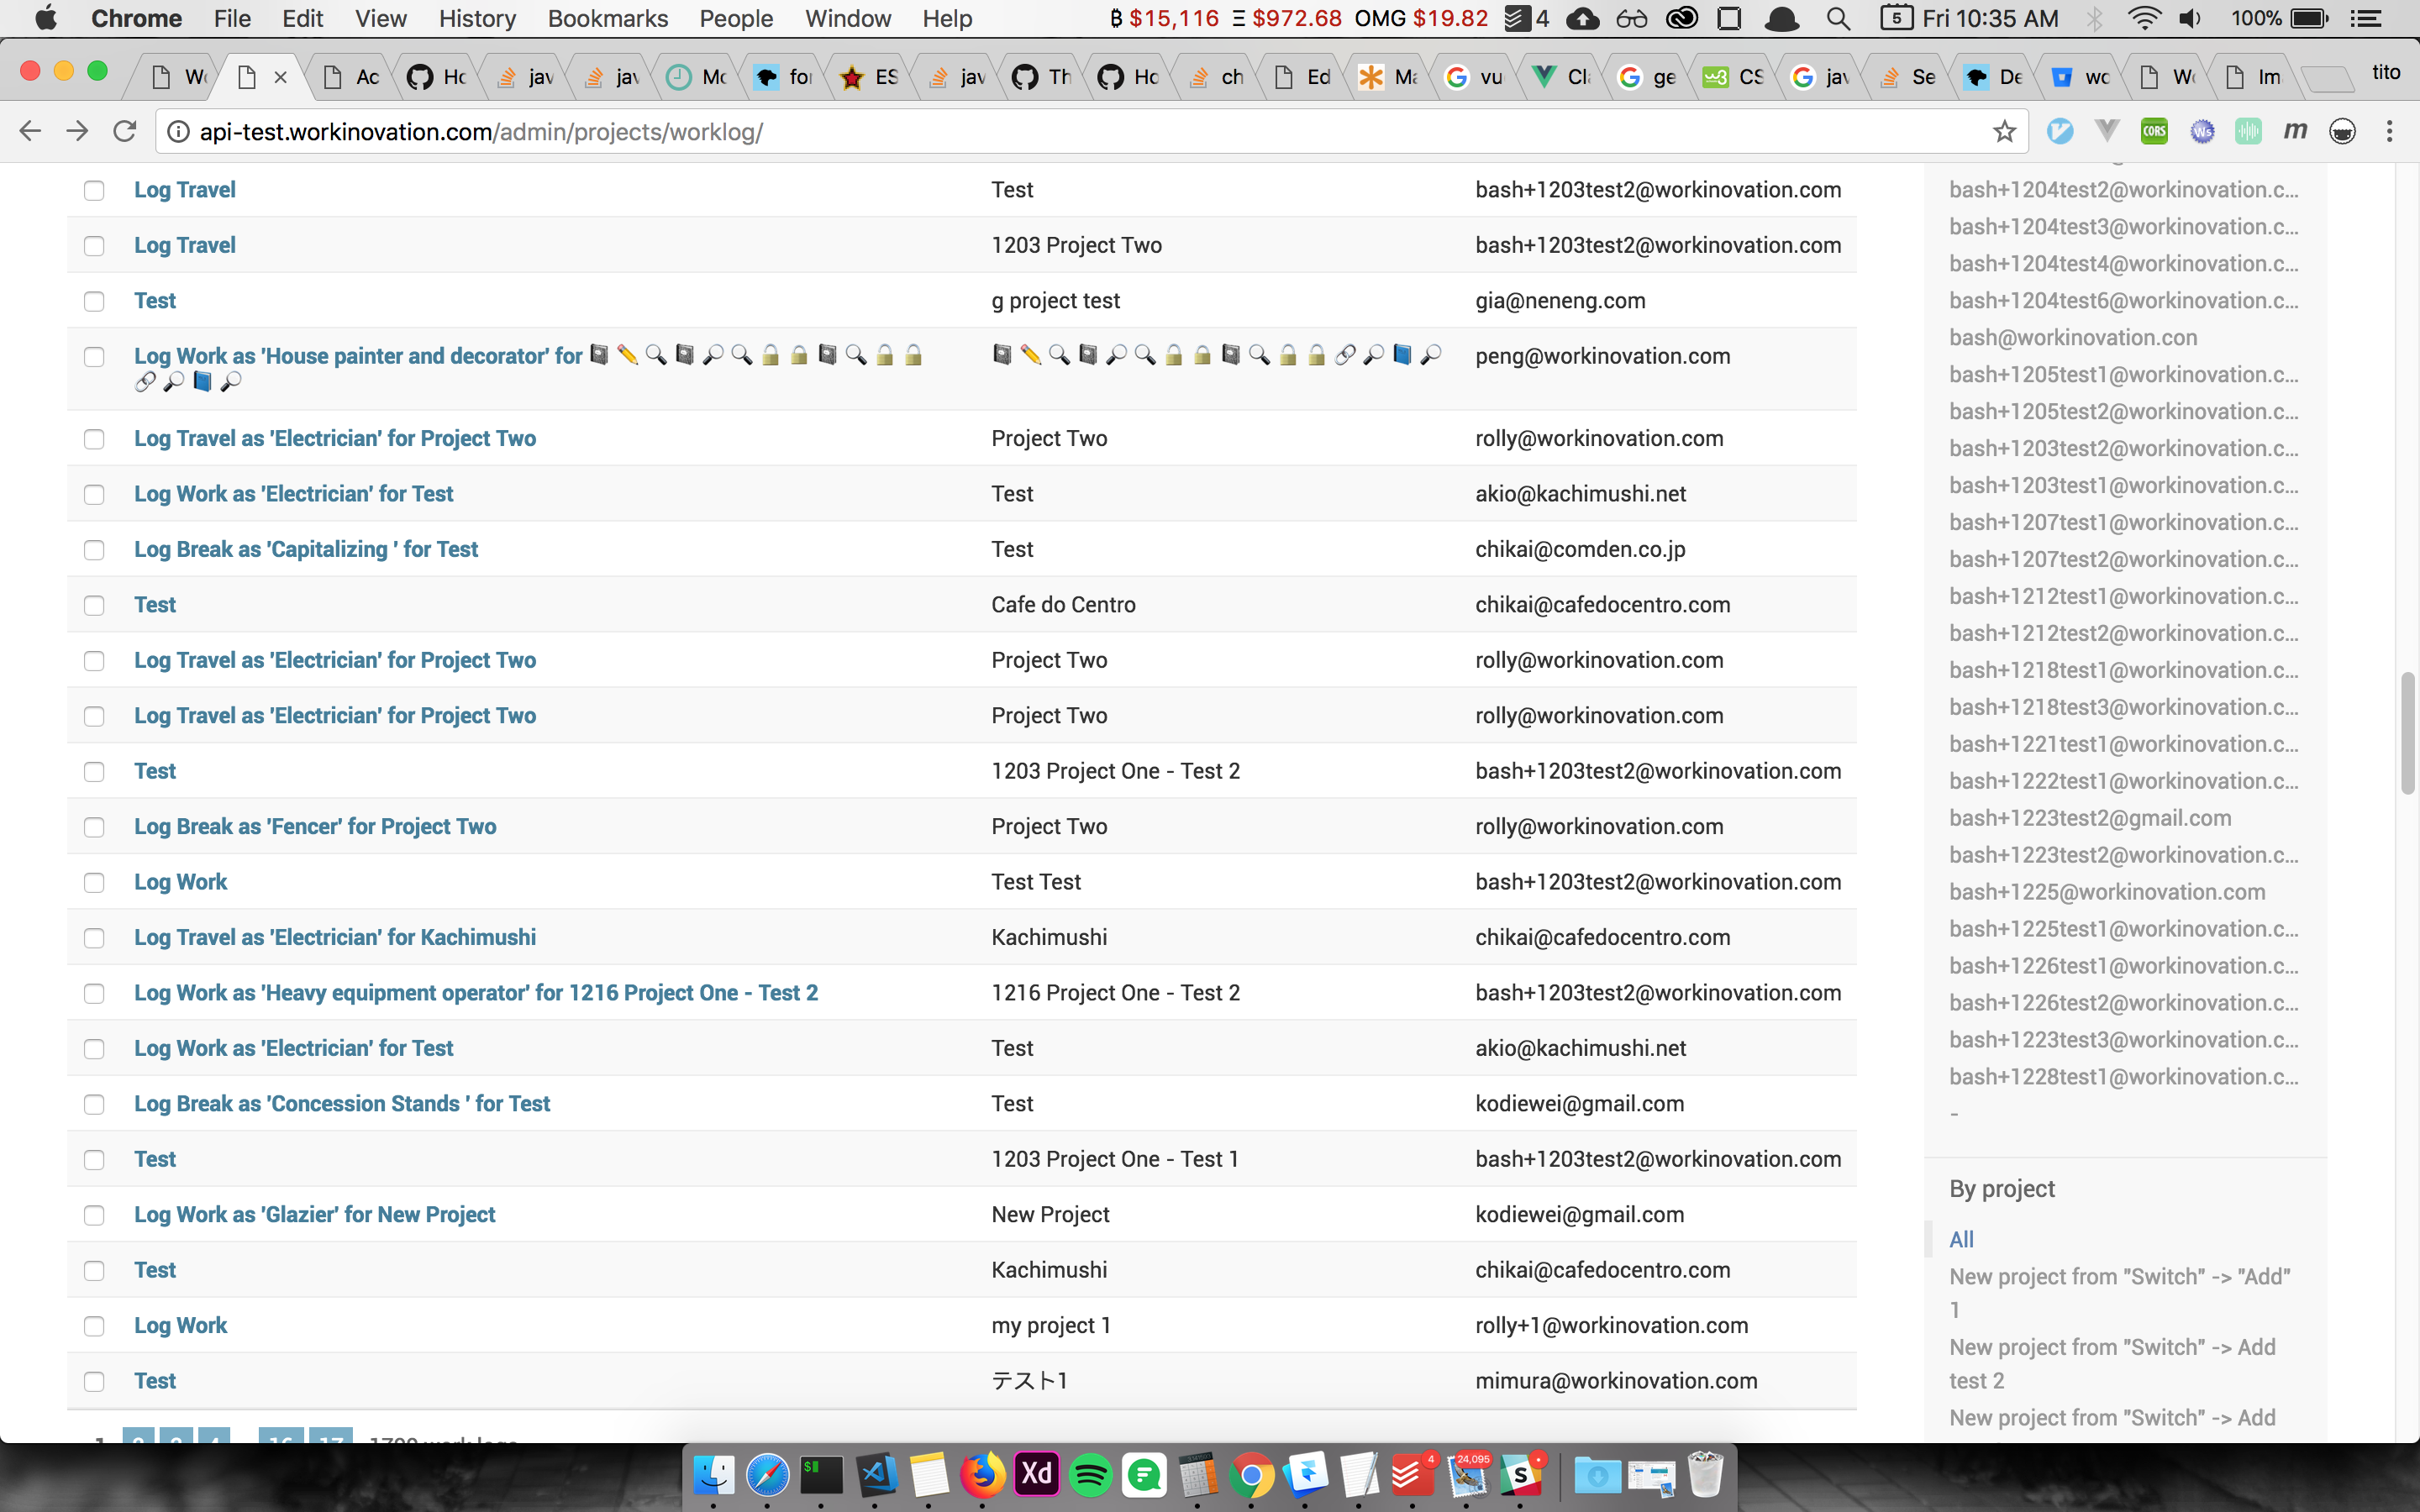Viewport: 2420px width, 1512px height.
Task: Open Visual Studio Code from the dock
Action: click(x=875, y=1475)
